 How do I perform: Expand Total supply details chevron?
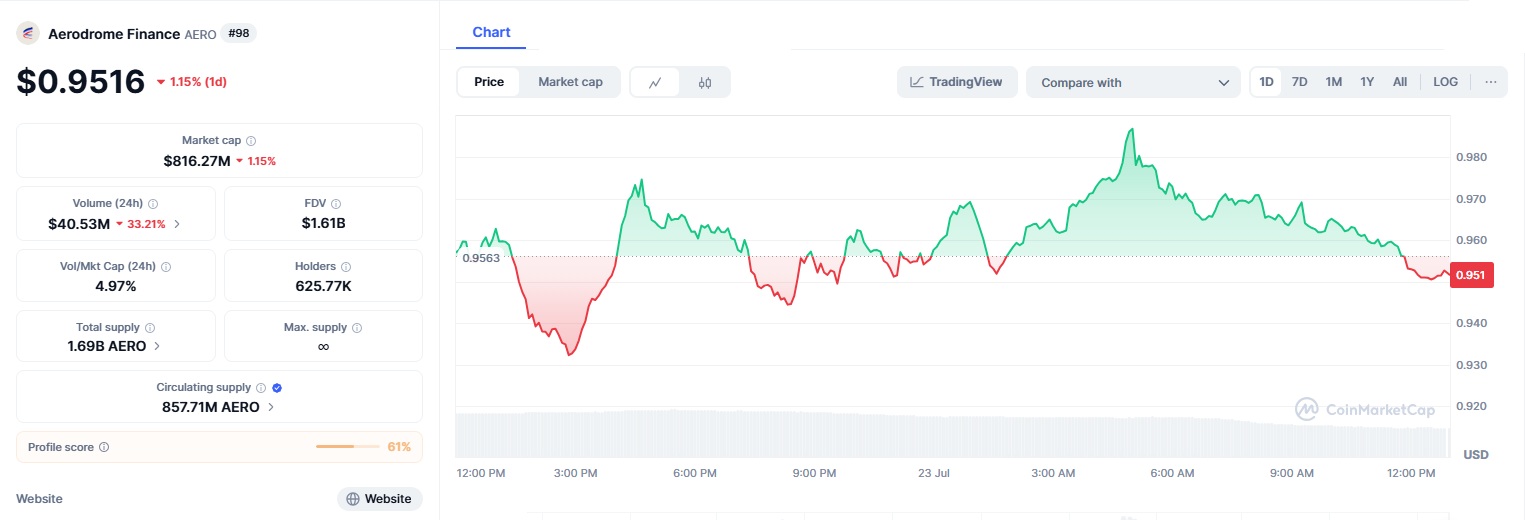pos(157,346)
